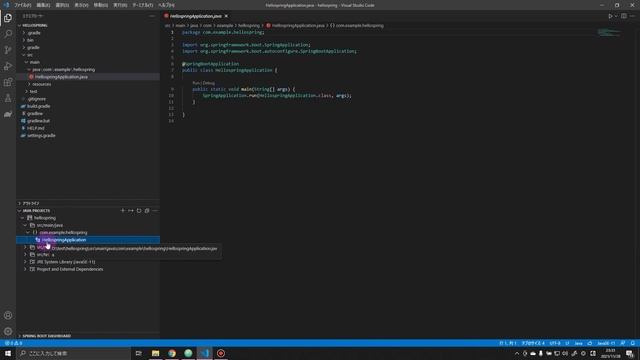Expand the Outline section
This screenshot has height=360, width=640.
coord(88,203)
